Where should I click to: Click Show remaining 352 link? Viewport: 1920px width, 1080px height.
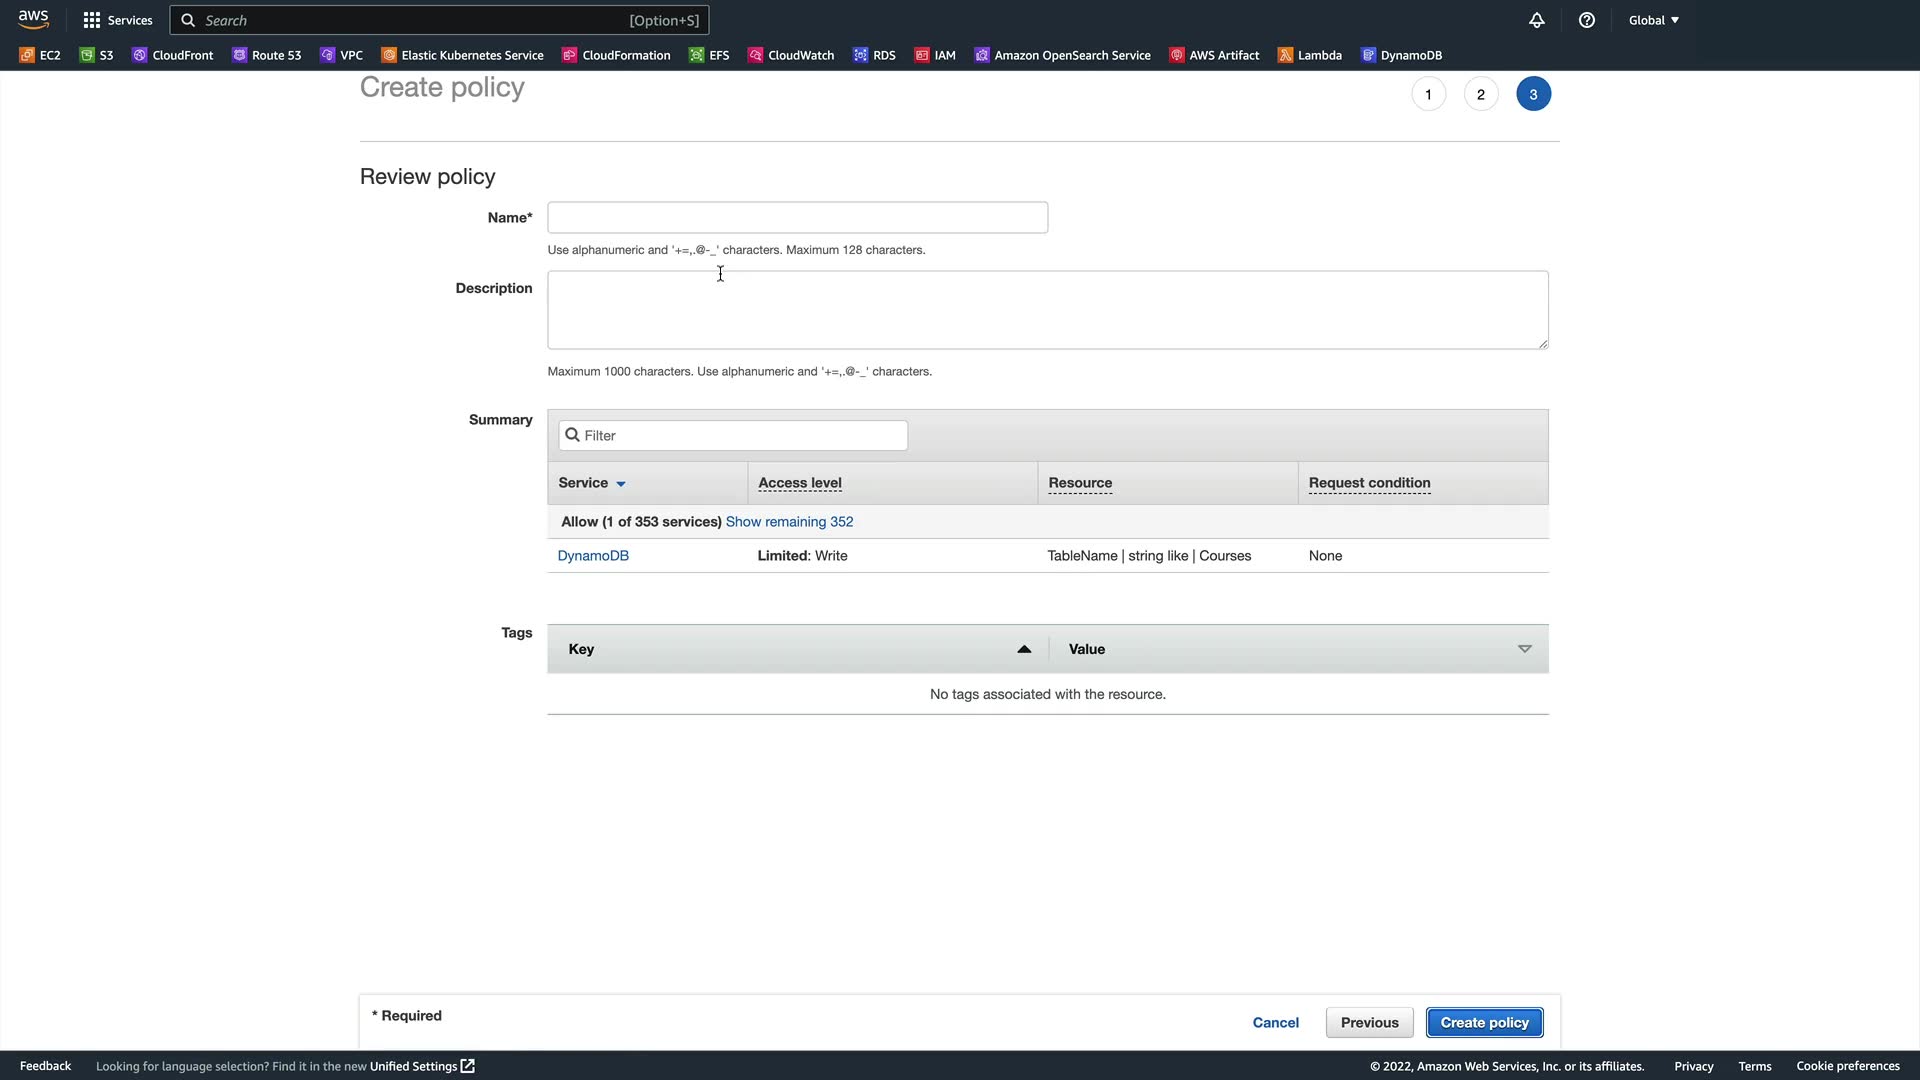[x=789, y=522]
